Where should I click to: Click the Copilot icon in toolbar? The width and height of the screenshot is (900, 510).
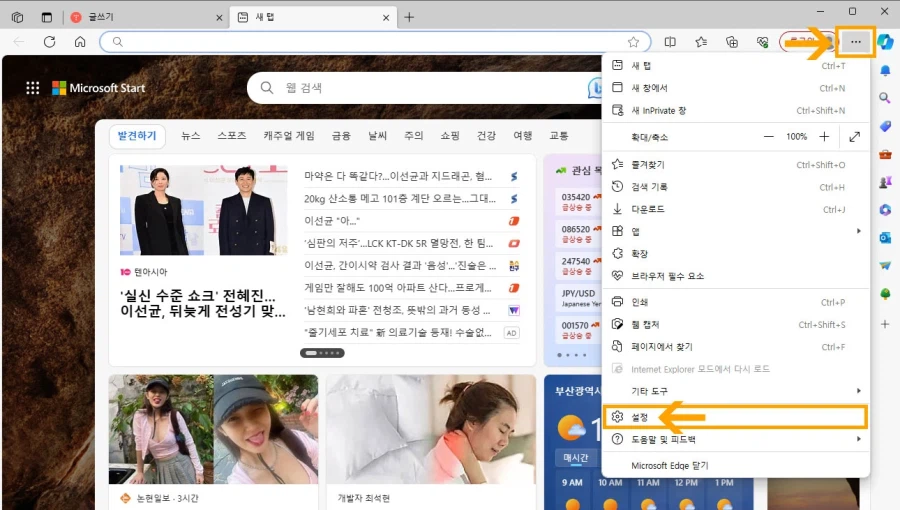(x=886, y=42)
